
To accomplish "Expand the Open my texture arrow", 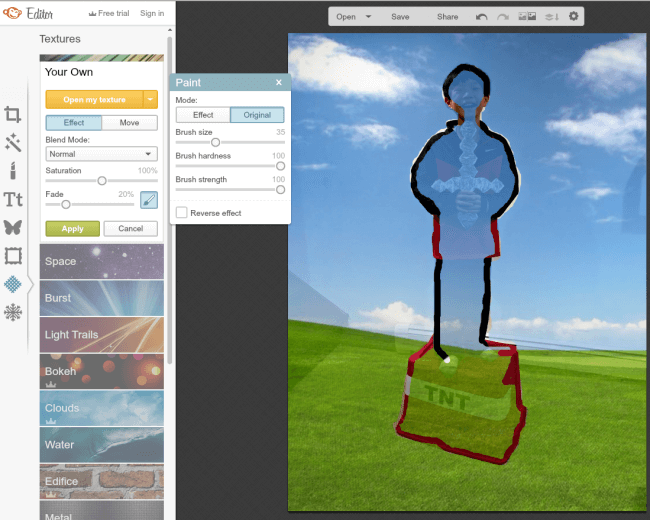I will [150, 100].
